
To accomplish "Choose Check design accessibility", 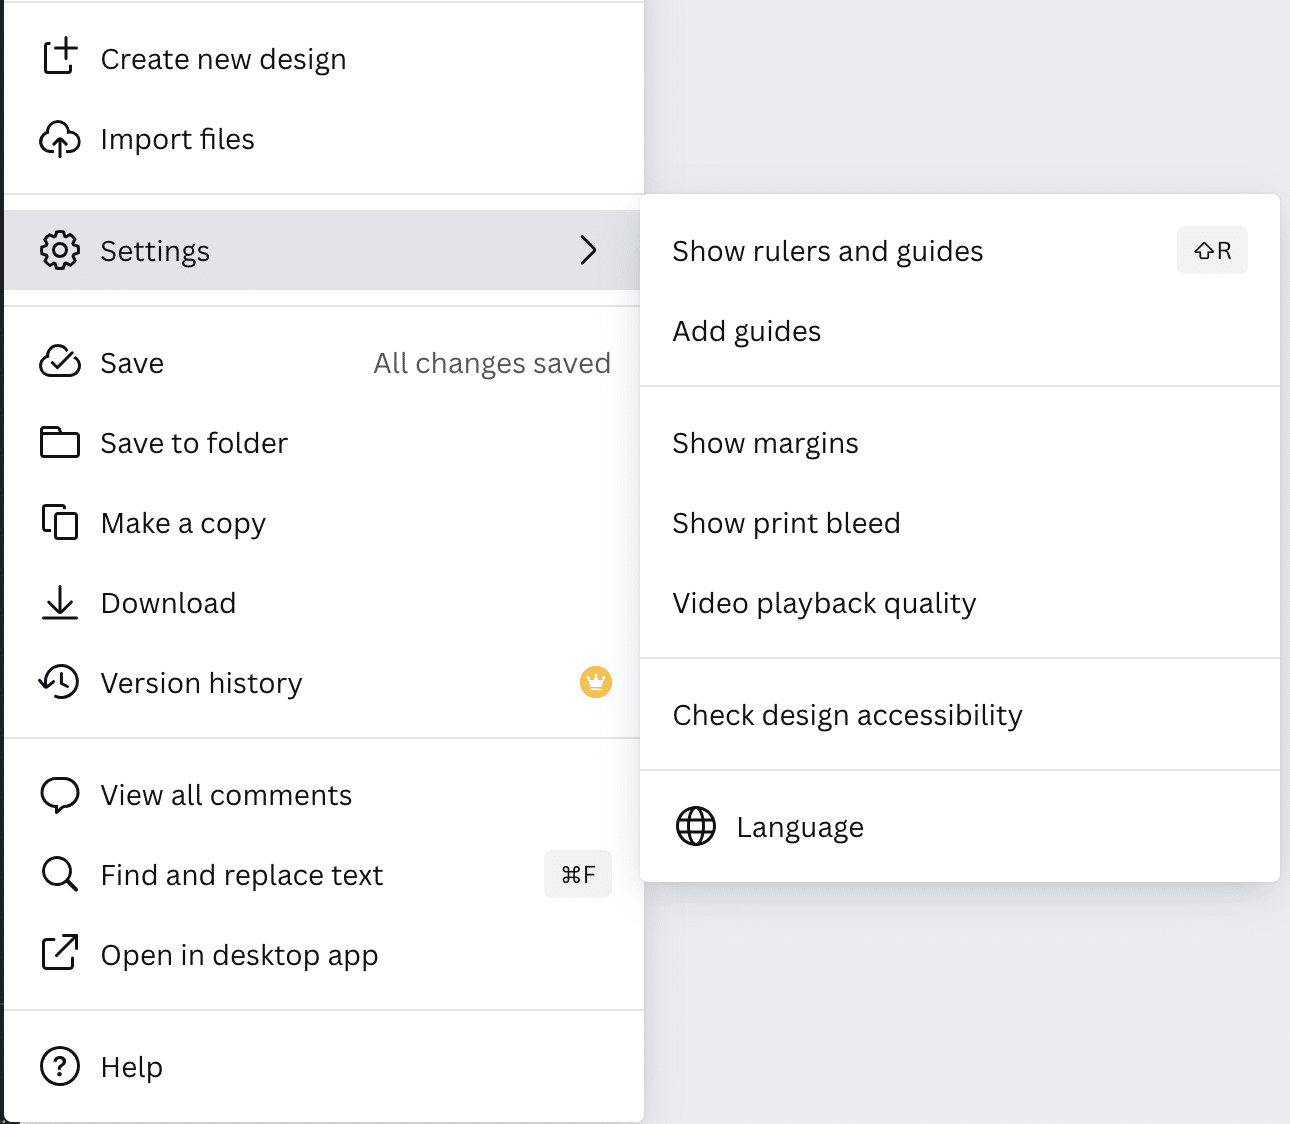I will [x=847, y=715].
